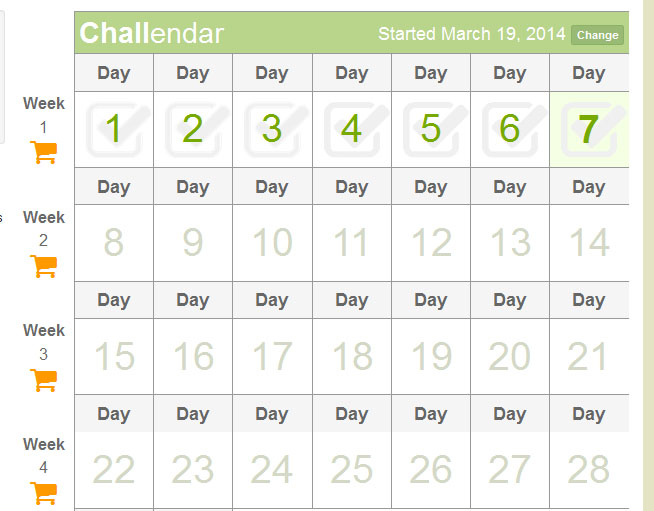The height and width of the screenshot is (511, 654).
Task: Toggle the Day 5 checkbox
Action: (x=430, y=130)
